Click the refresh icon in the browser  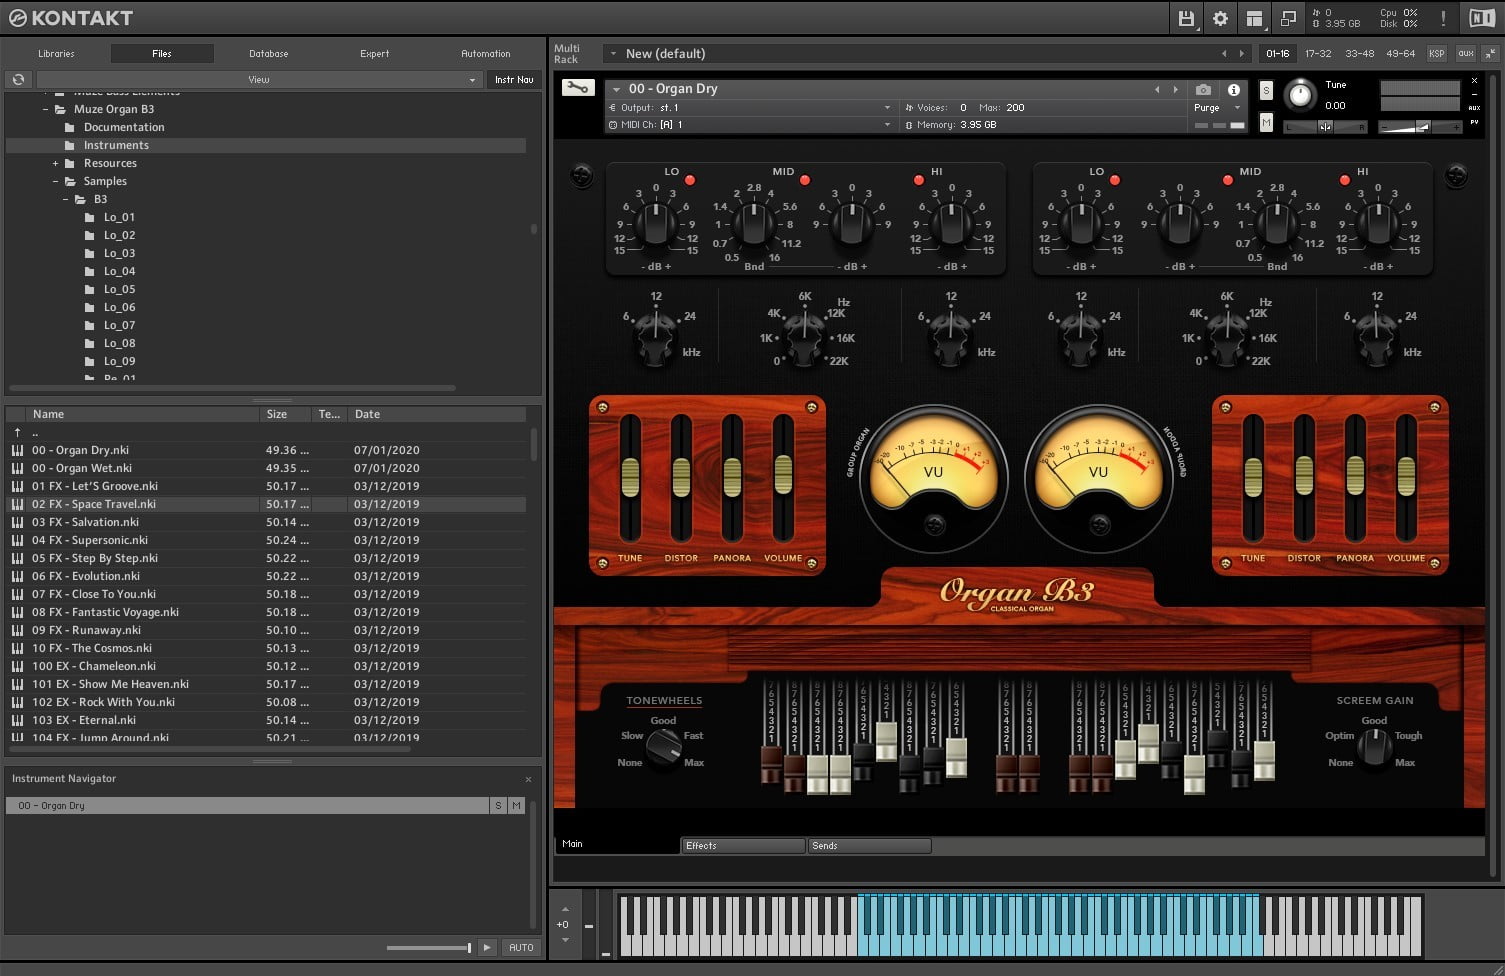click(x=18, y=79)
